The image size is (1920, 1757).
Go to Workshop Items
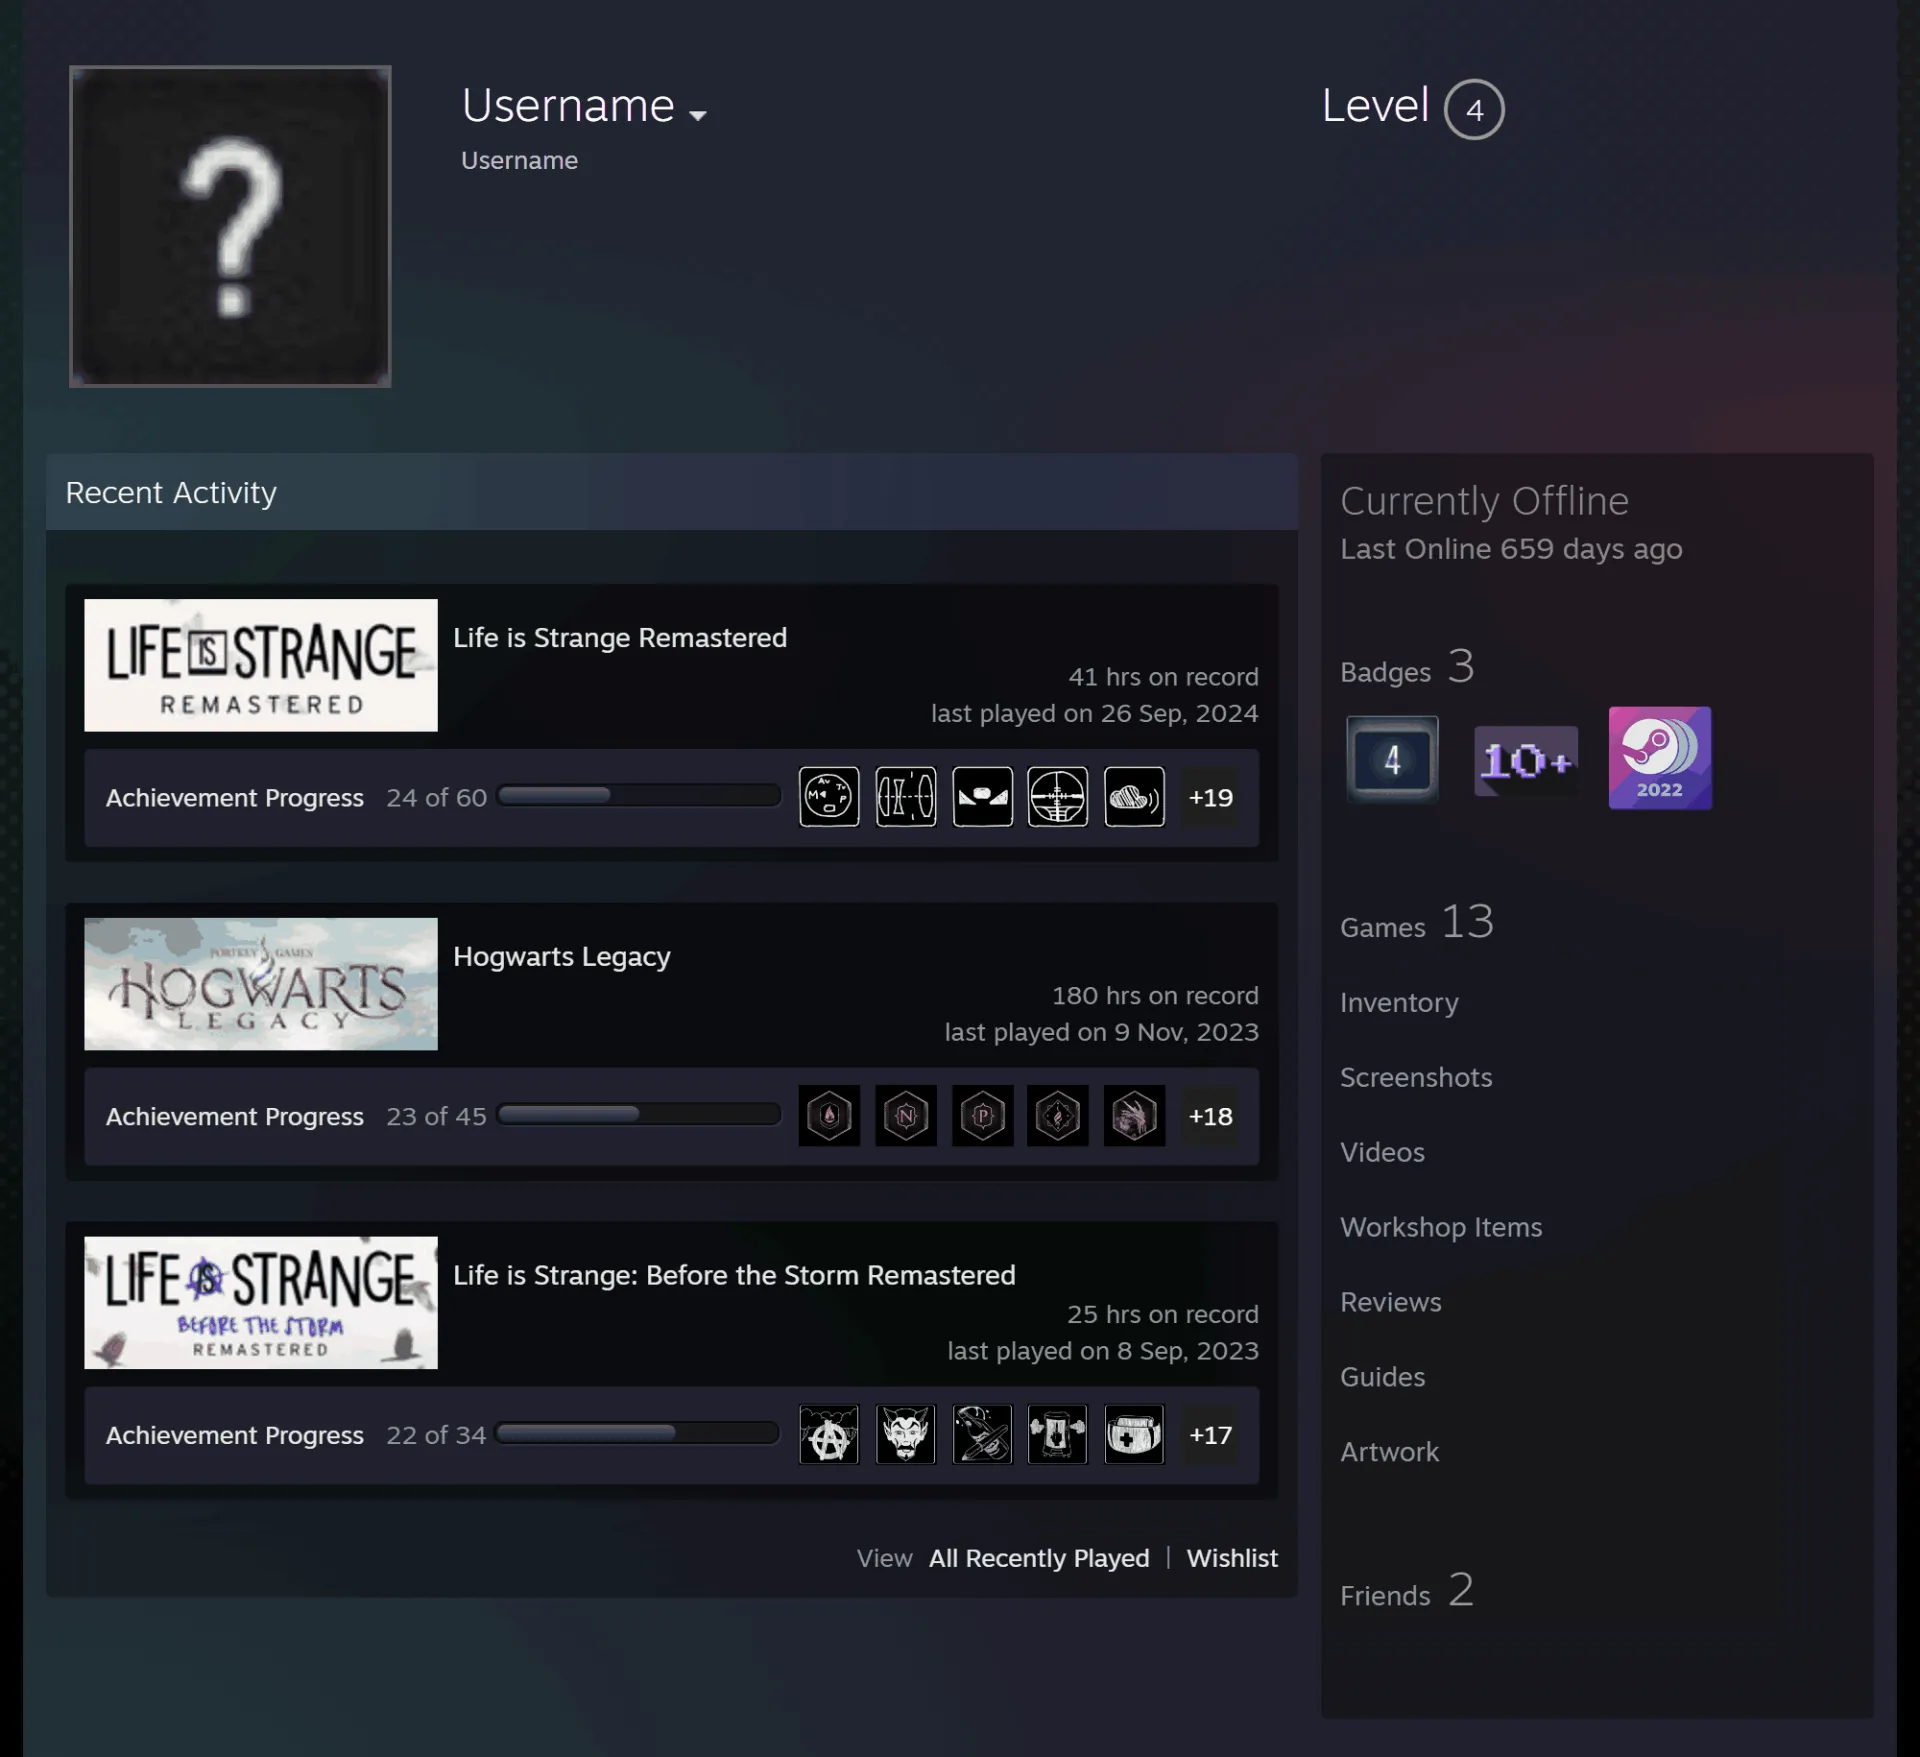(1441, 1227)
